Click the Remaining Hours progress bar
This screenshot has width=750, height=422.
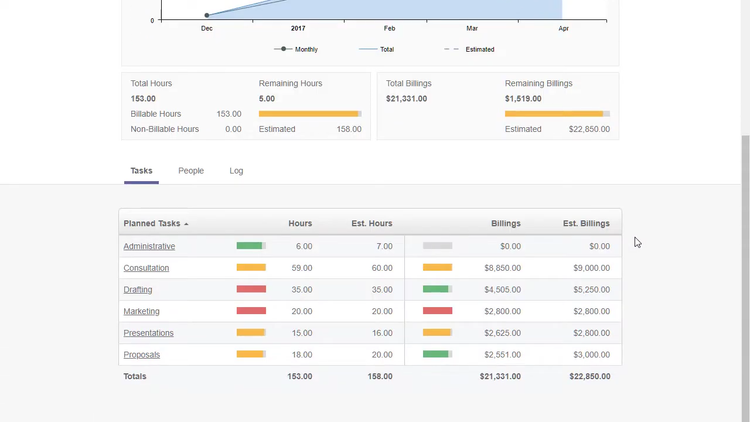[310, 114]
